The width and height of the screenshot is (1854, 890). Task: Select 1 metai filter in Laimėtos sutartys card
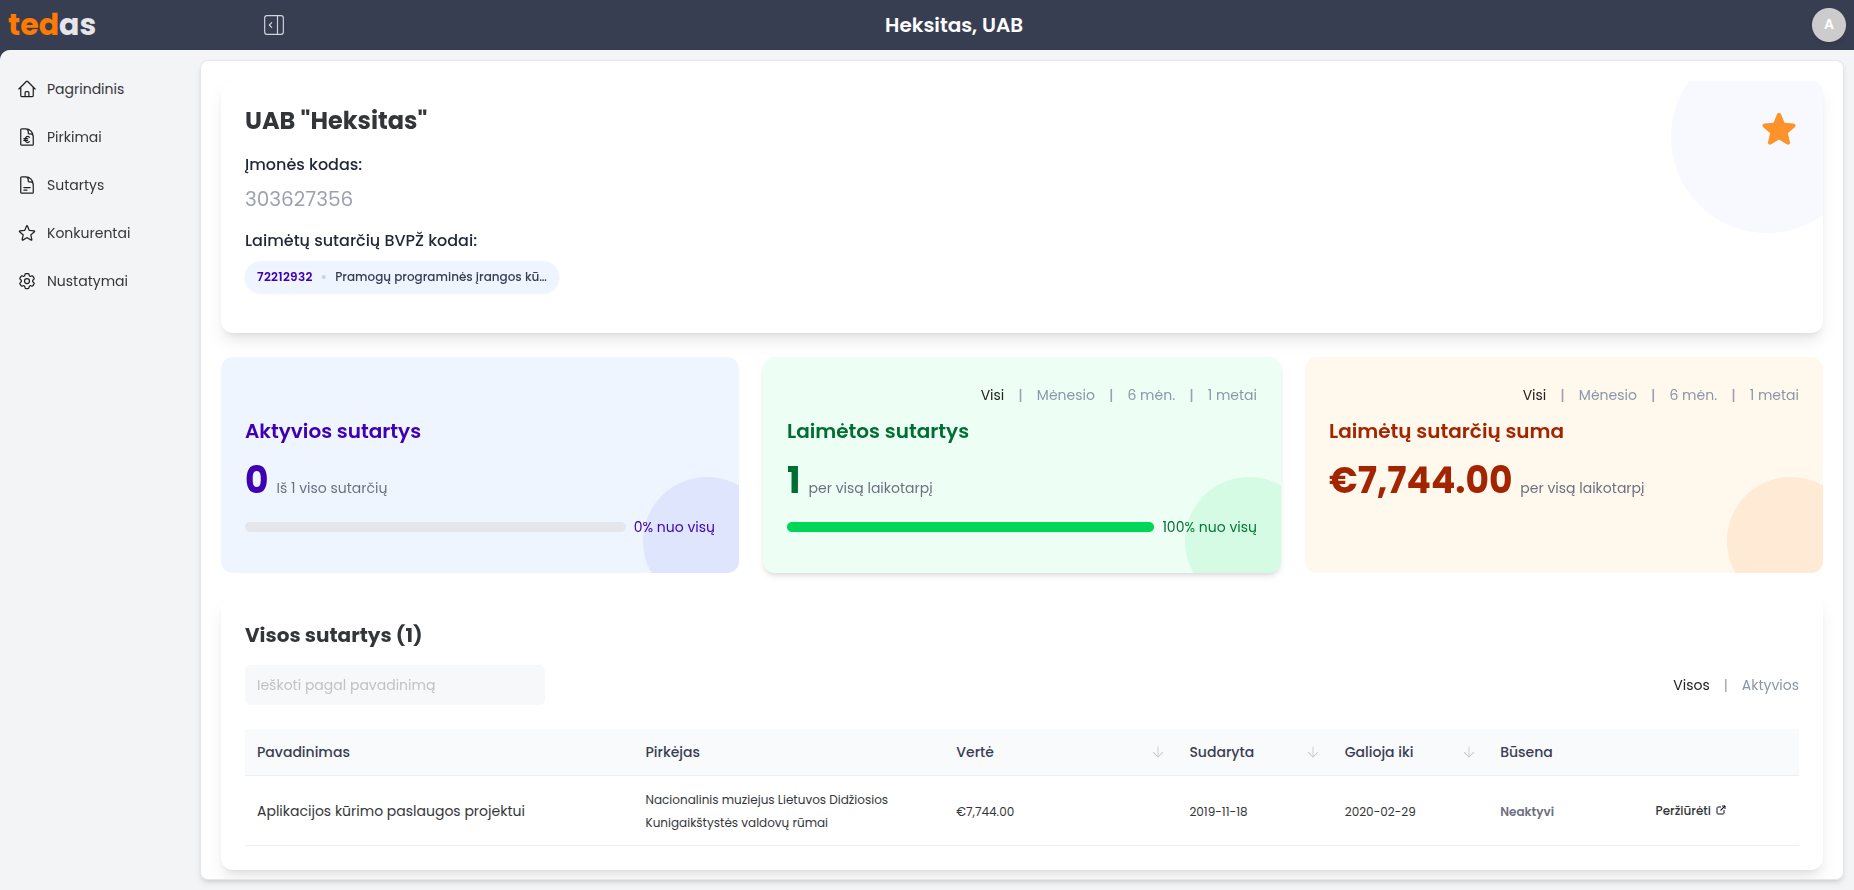(1232, 395)
